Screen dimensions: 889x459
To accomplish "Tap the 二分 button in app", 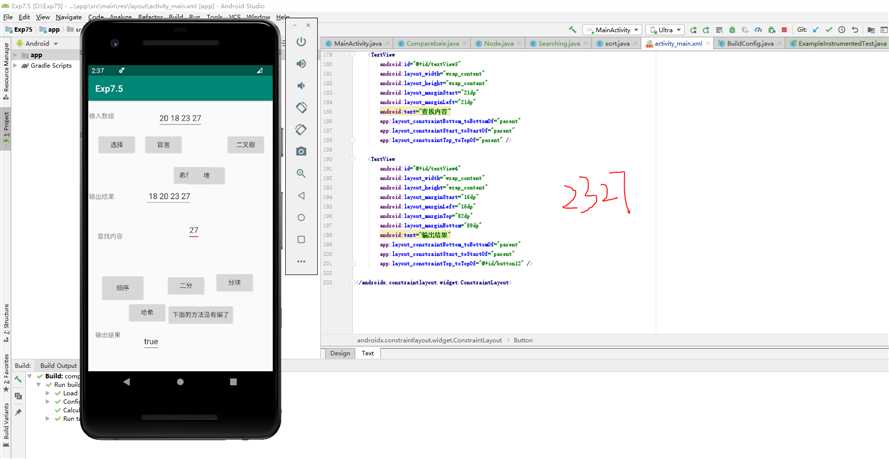I will 186,286.
